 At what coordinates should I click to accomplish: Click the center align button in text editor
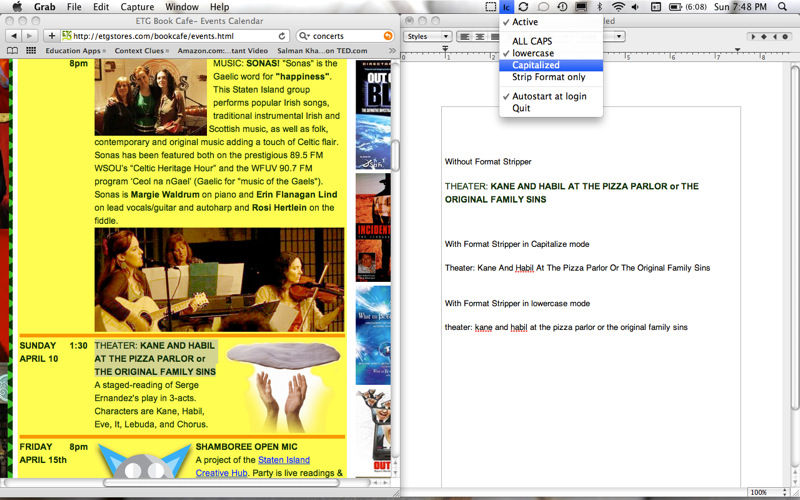point(480,36)
